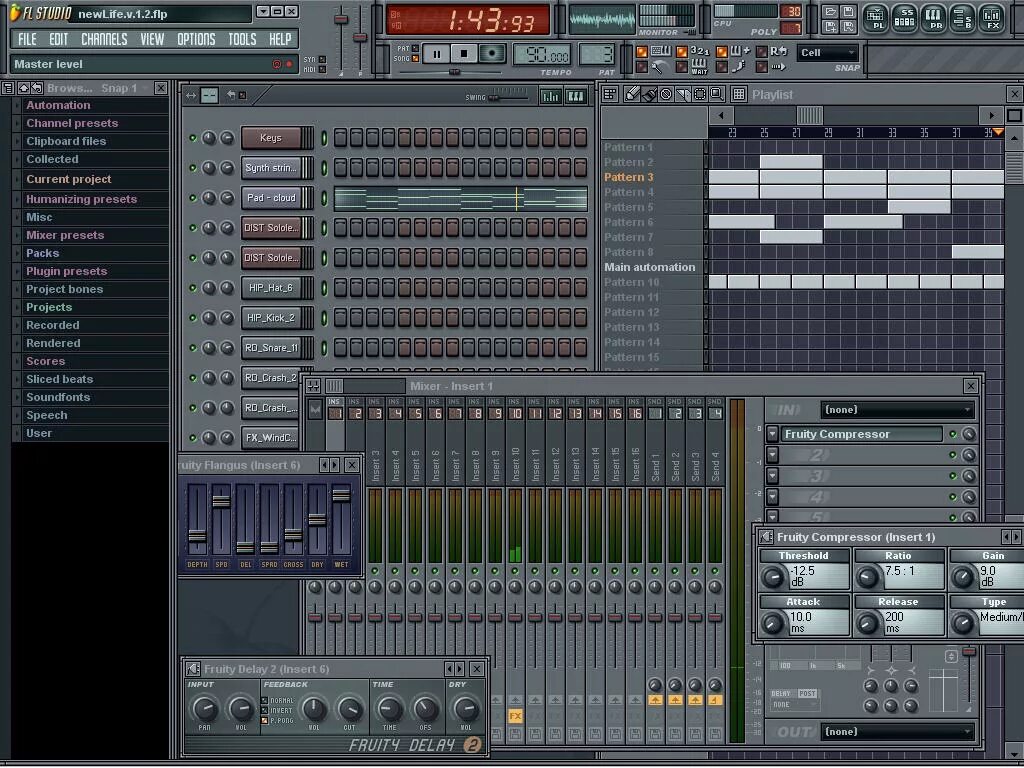Open keyboard editor in step sequencer

pyautogui.click(x=575, y=97)
